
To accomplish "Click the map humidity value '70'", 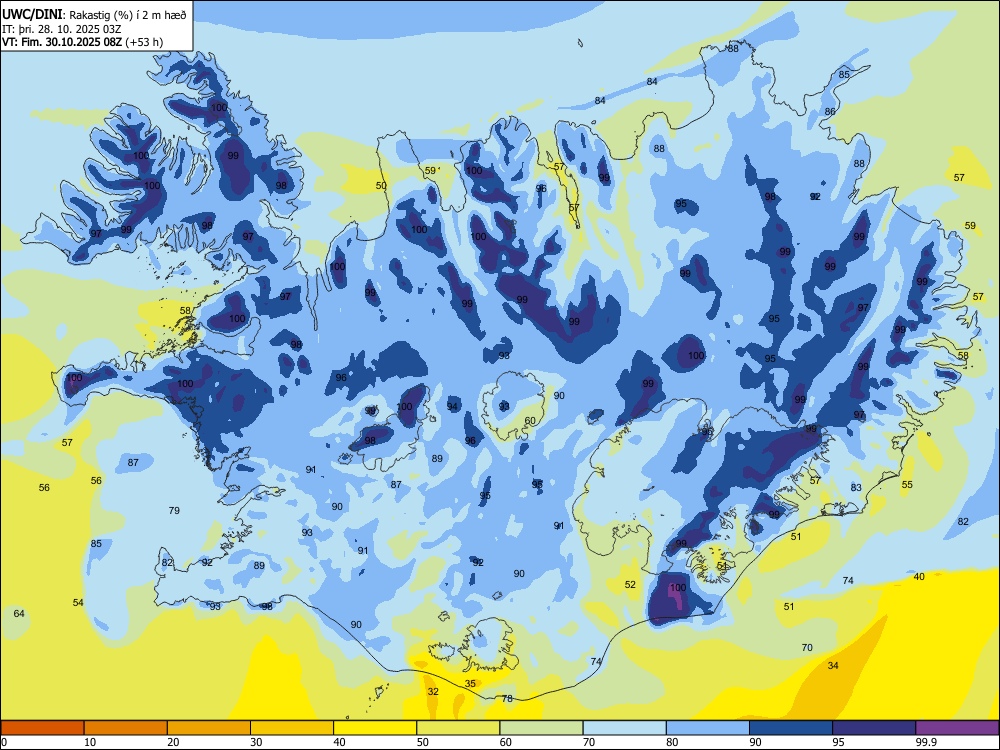I will point(807,647).
